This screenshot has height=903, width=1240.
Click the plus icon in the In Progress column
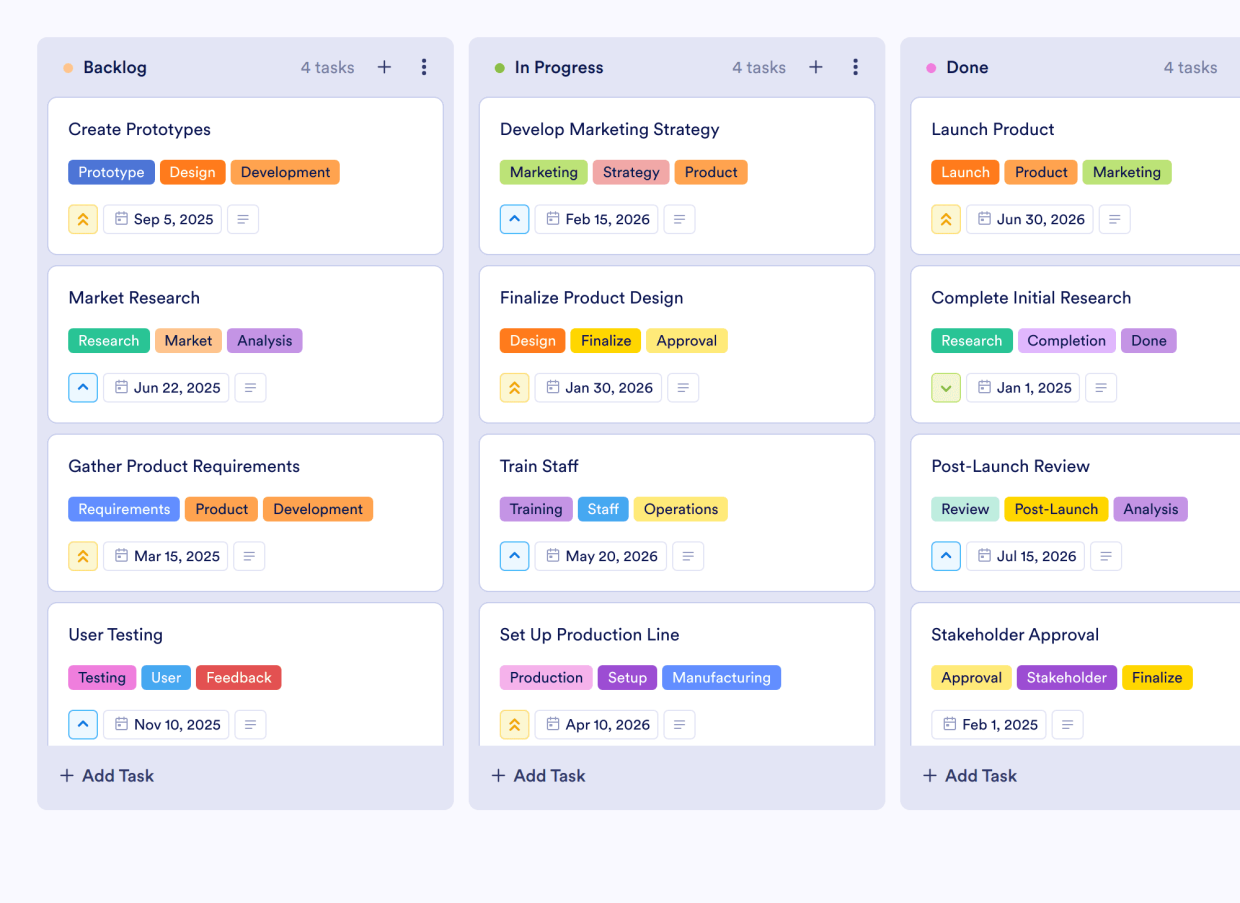pos(816,67)
